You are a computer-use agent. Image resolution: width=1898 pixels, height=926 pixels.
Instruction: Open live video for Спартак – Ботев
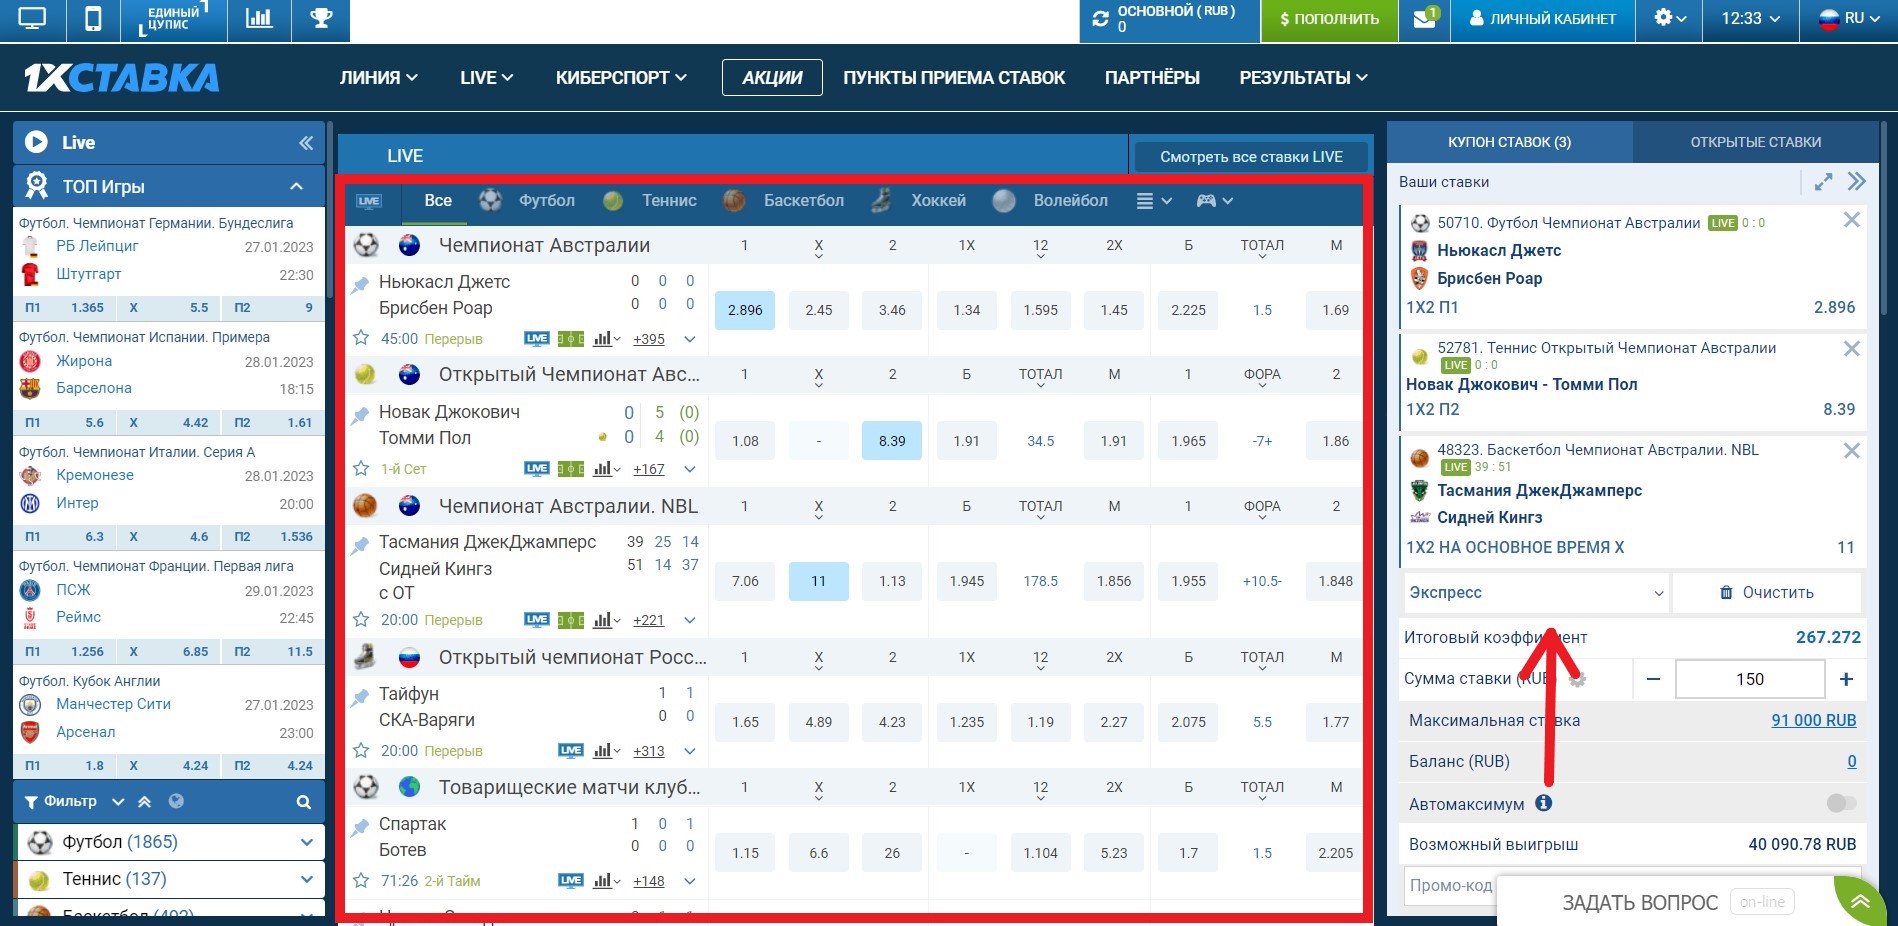571,881
